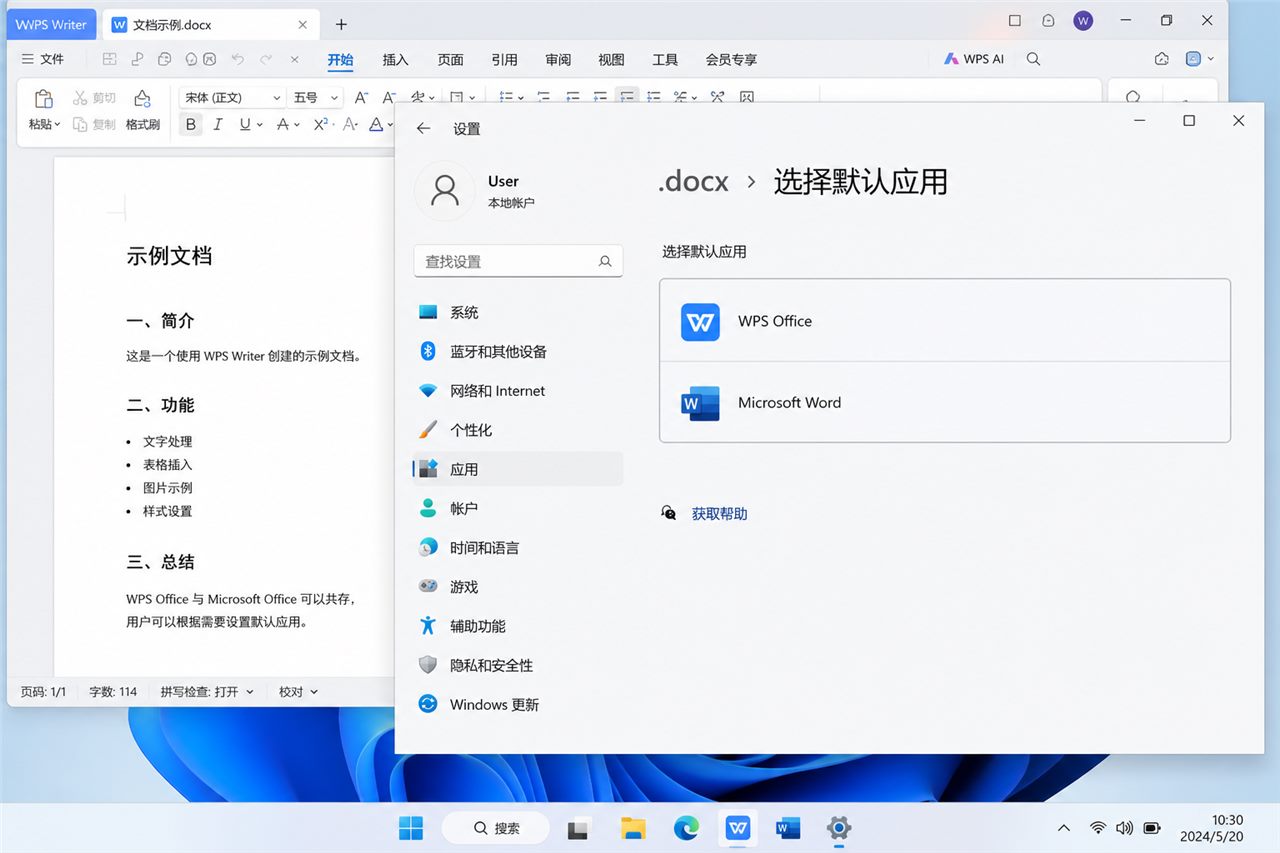
Task: Switch to the 工具 ribbon tab
Action: click(x=665, y=59)
